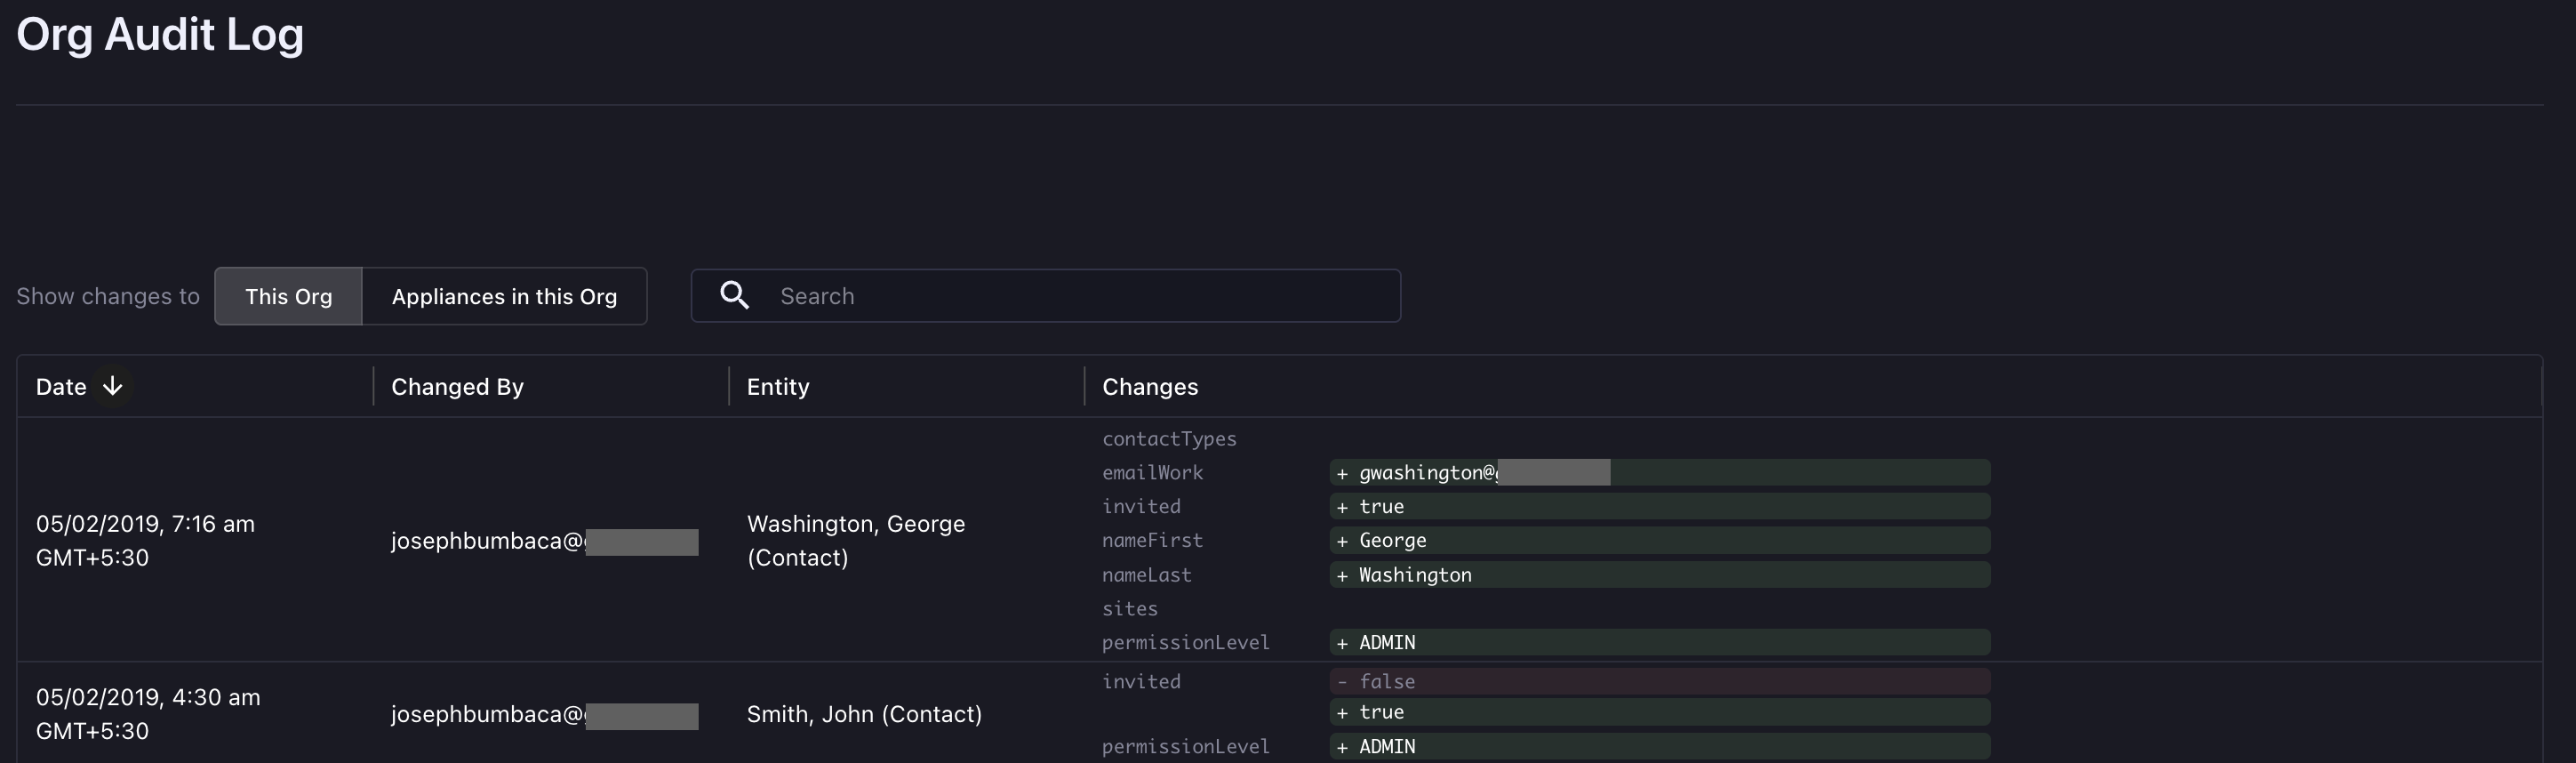Click invited label in Smith row

pos(1141,681)
